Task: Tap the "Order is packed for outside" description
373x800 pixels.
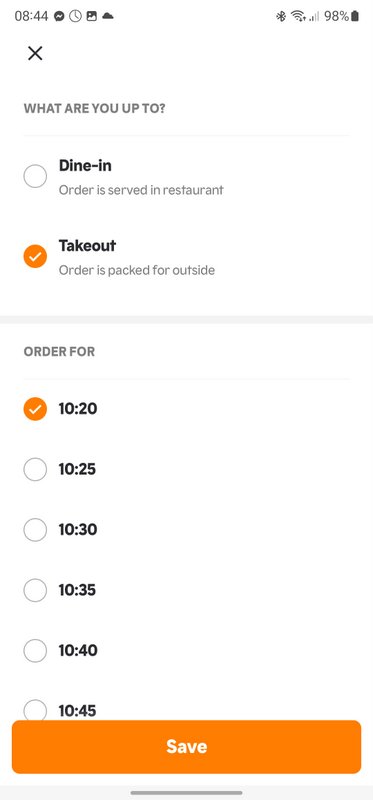Action: pyautogui.click(x=137, y=270)
